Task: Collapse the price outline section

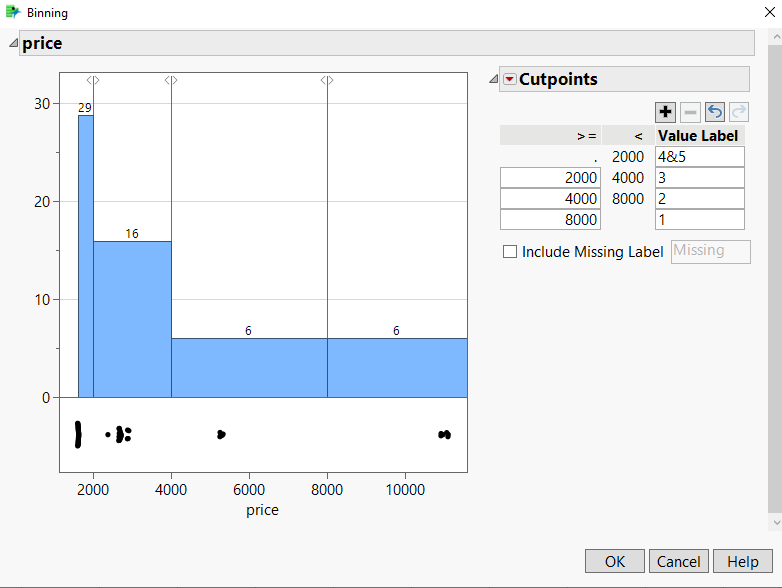Action: click(x=13, y=43)
